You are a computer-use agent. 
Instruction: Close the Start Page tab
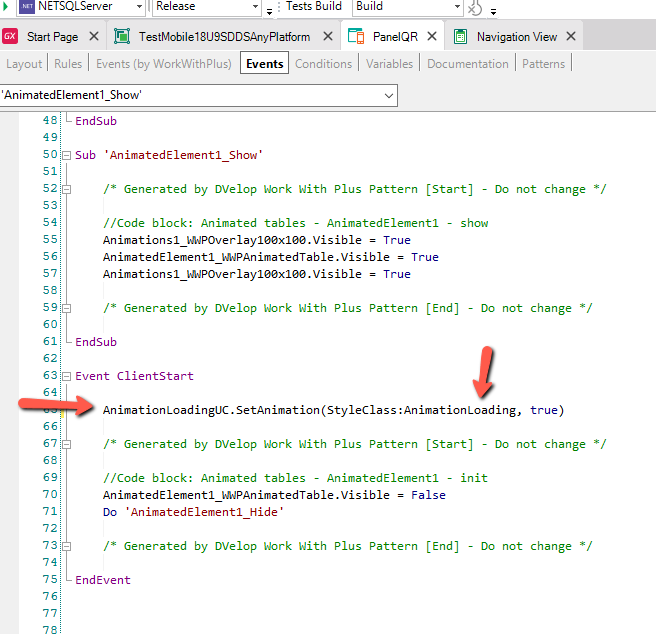pyautogui.click(x=94, y=36)
